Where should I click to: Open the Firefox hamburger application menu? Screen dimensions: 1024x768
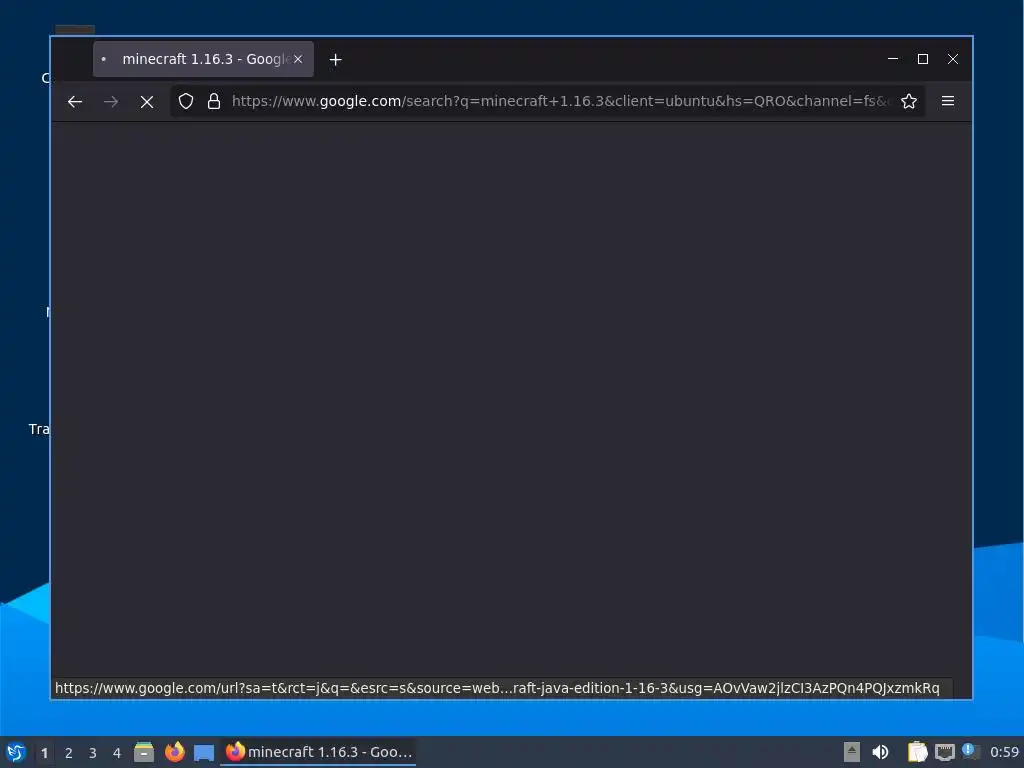click(x=948, y=101)
